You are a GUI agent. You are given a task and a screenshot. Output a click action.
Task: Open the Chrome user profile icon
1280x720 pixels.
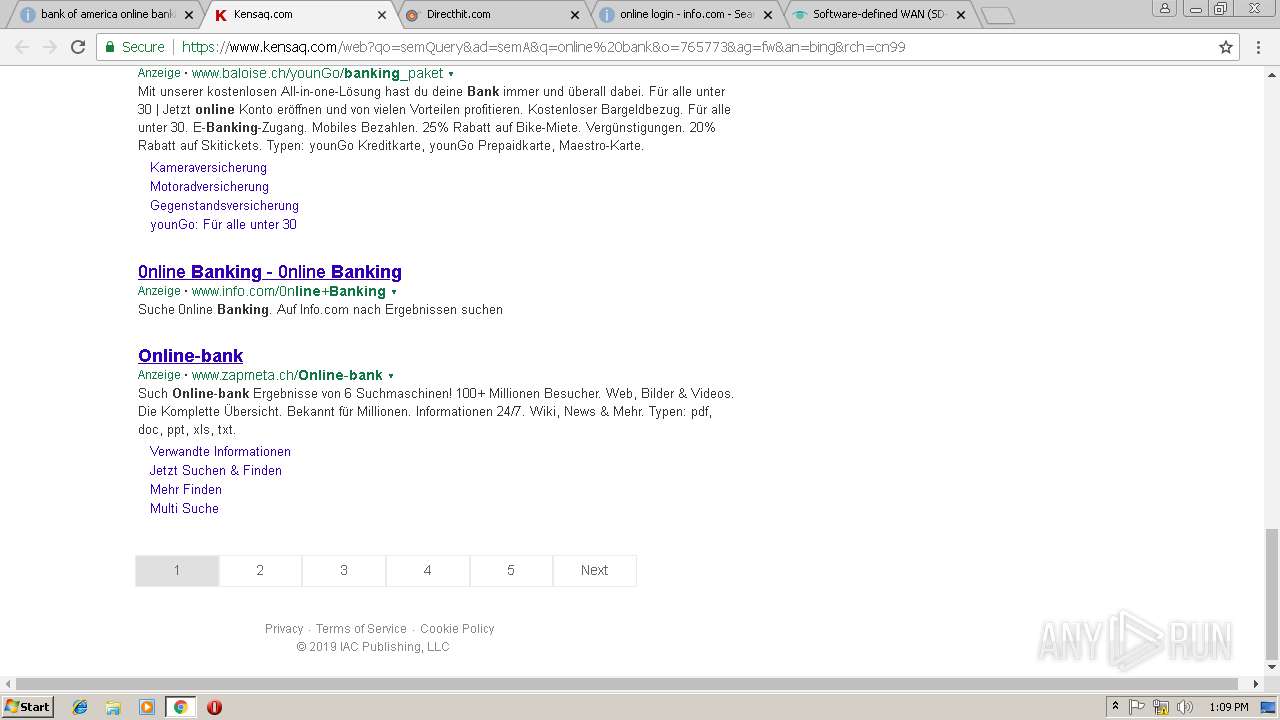tap(1165, 8)
